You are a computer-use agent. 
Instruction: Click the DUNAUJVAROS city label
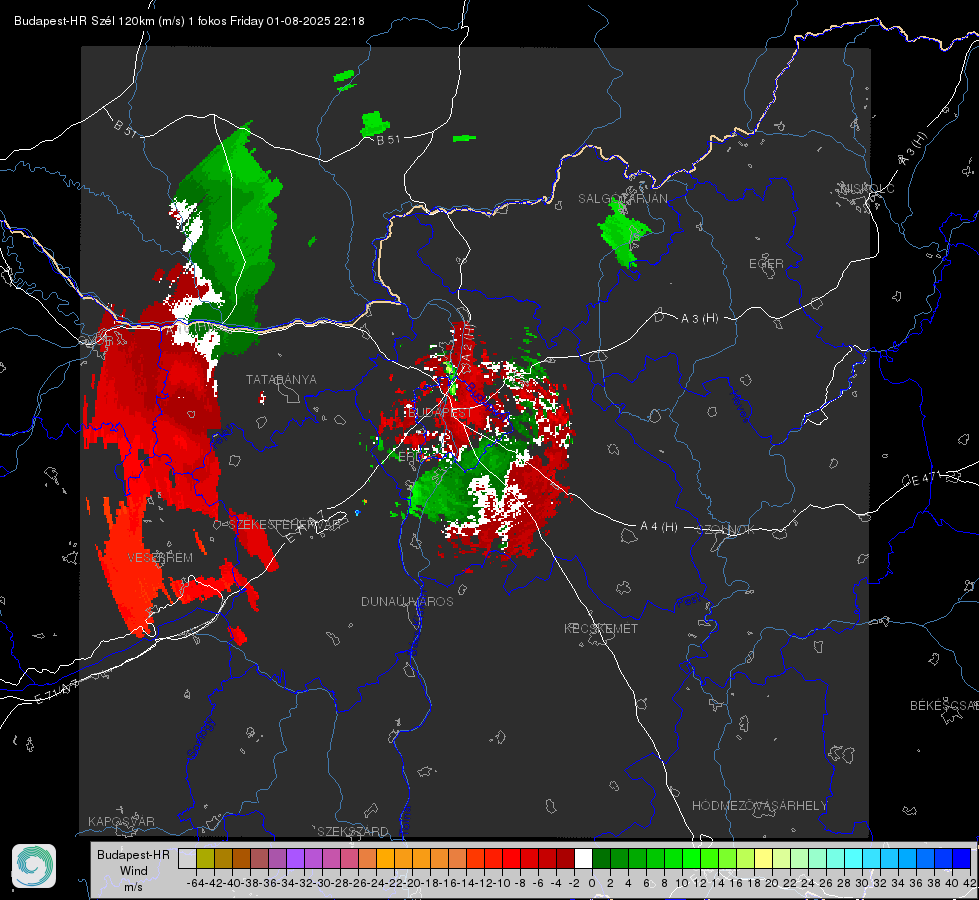pos(407,601)
